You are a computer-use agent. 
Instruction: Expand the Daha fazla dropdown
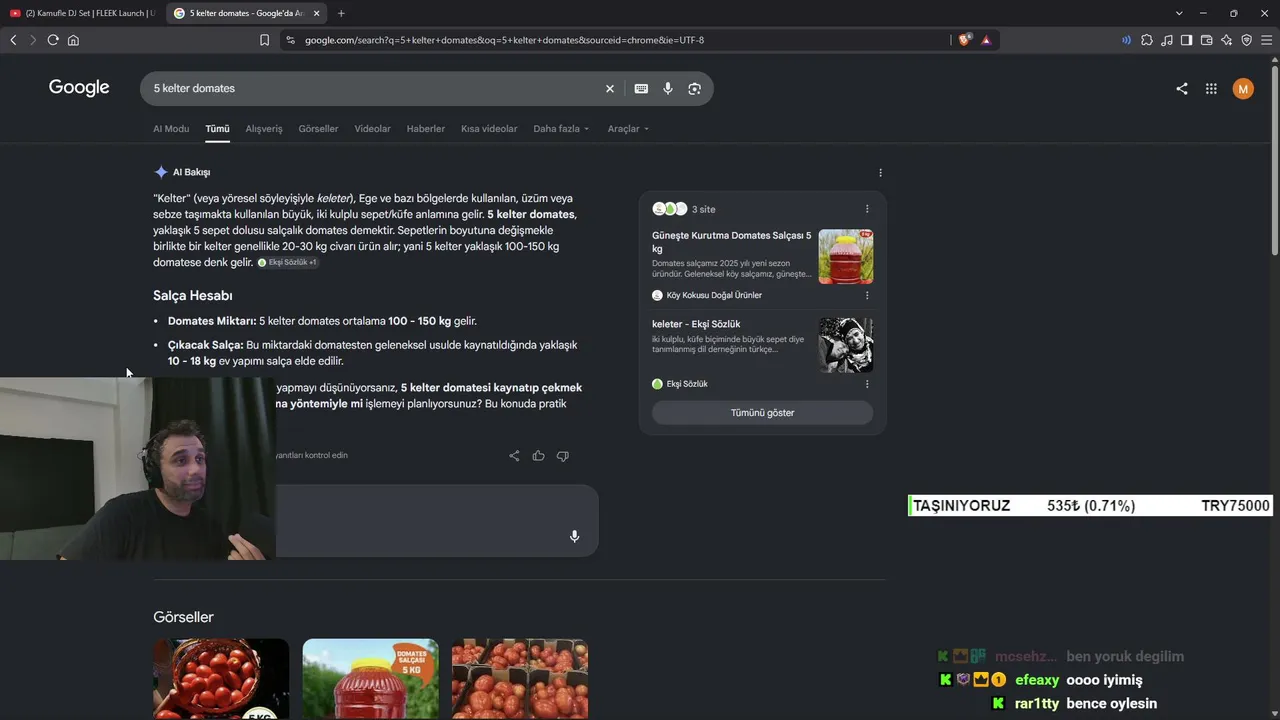tap(561, 129)
